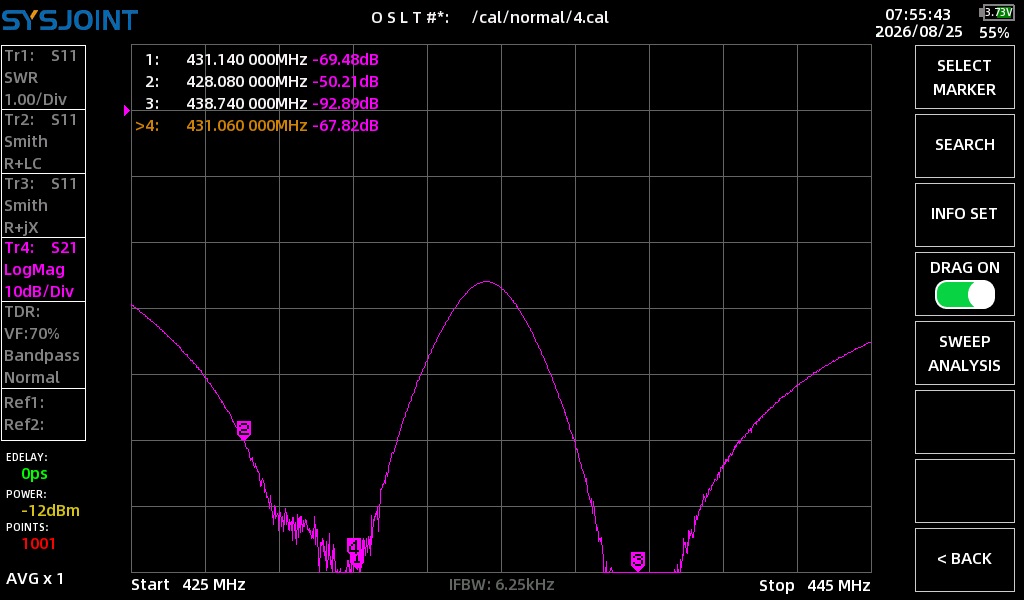1024x600 pixels.
Task: Select trace Tr3 S11 Smith R+jX
Action: [44, 206]
